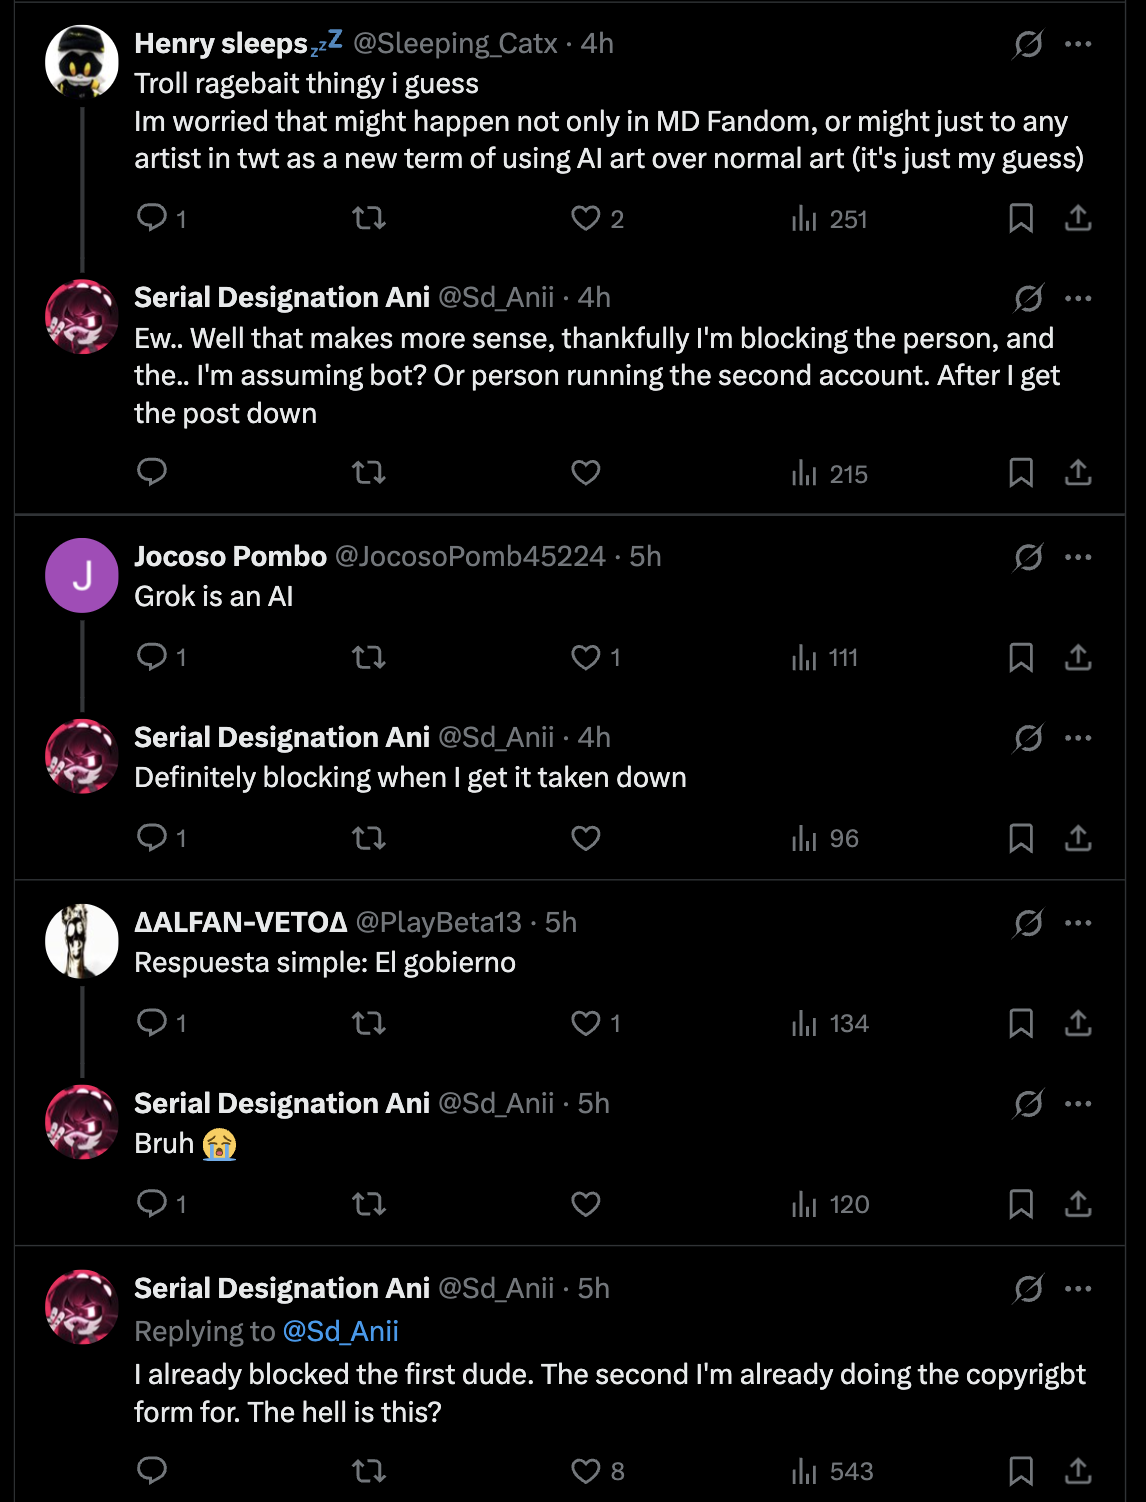This screenshot has width=1146, height=1502.
Task: Bookmark the copyright form tweet
Action: pyautogui.click(x=1021, y=1471)
